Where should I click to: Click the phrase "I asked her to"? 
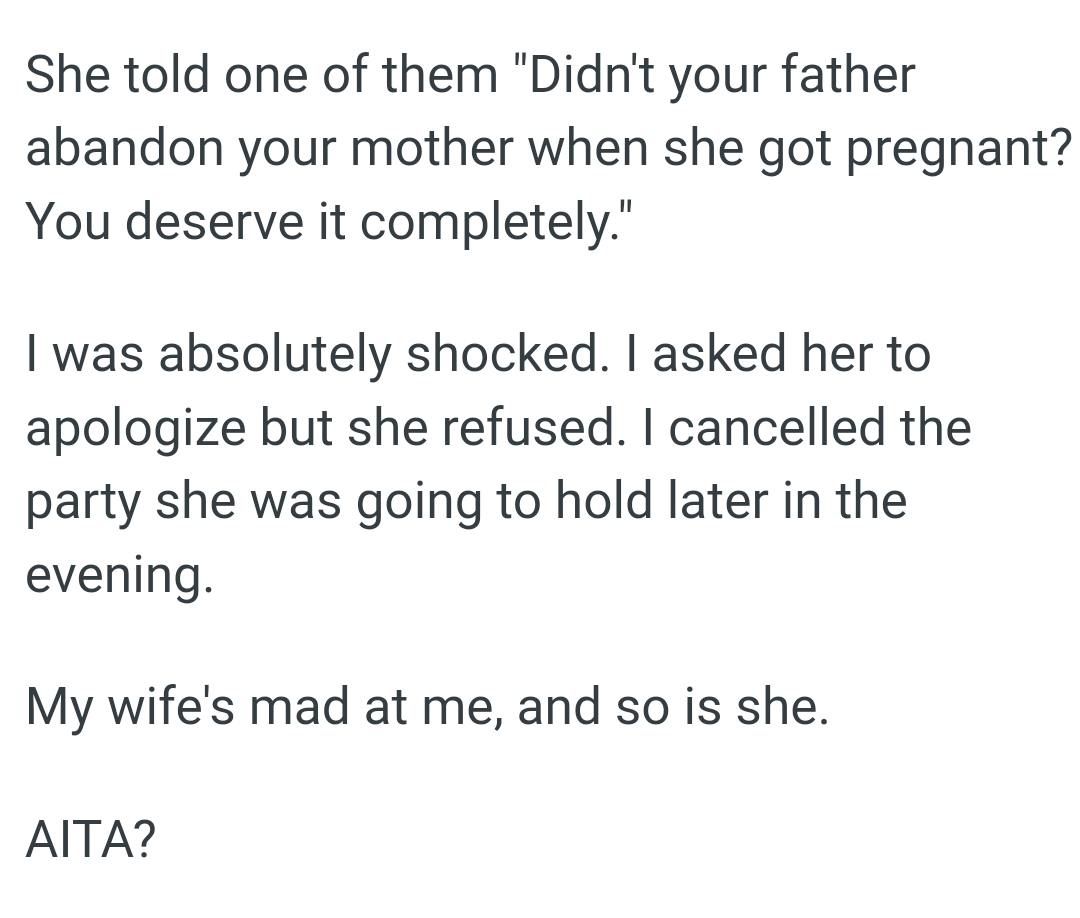(791, 354)
